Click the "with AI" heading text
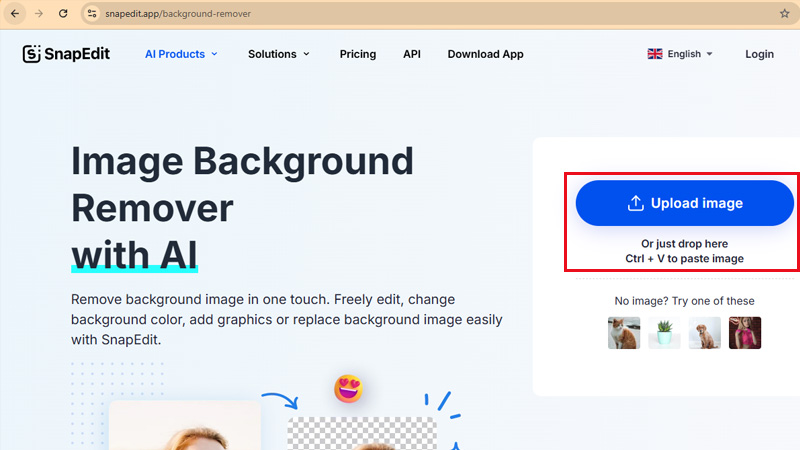Image resolution: width=800 pixels, height=450 pixels. click(134, 255)
